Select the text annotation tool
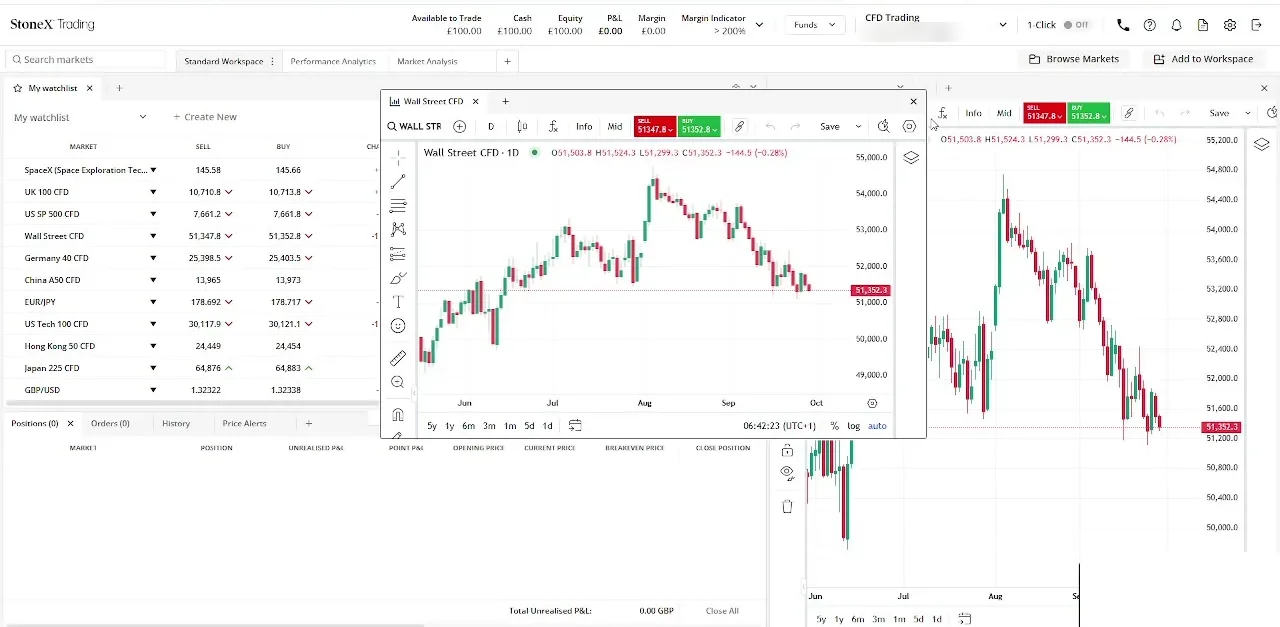This screenshot has height=627, width=1280. pos(398,302)
